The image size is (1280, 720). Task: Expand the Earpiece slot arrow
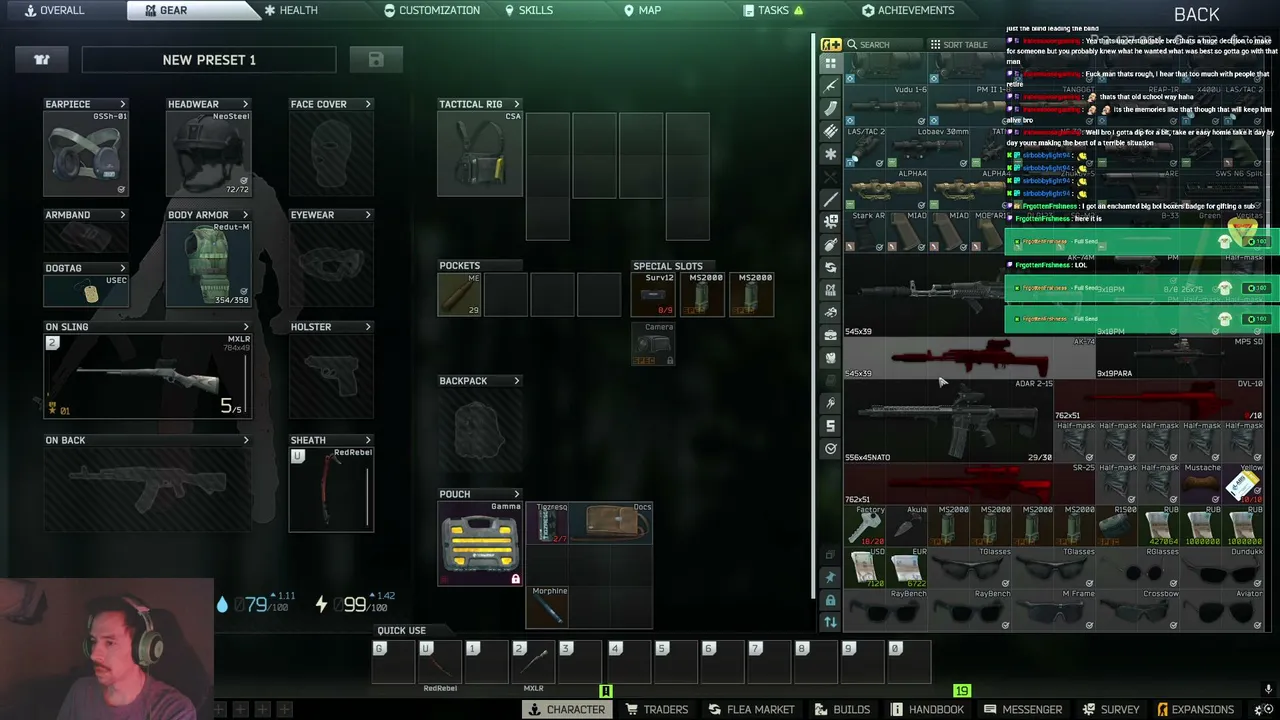(x=122, y=104)
